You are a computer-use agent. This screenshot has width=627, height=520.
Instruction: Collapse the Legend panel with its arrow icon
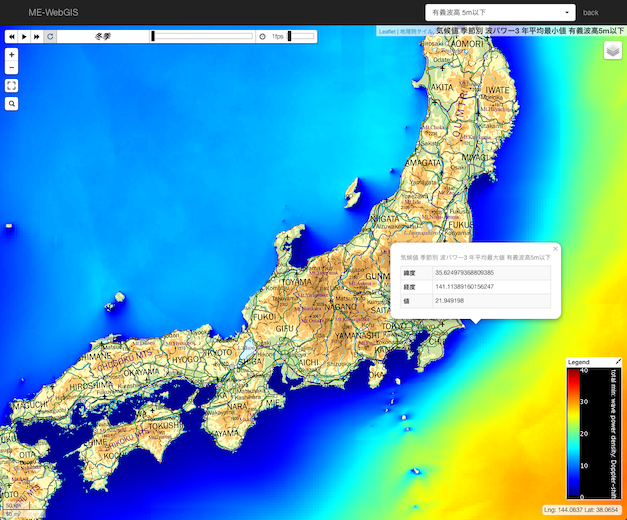pyautogui.click(x=618, y=361)
